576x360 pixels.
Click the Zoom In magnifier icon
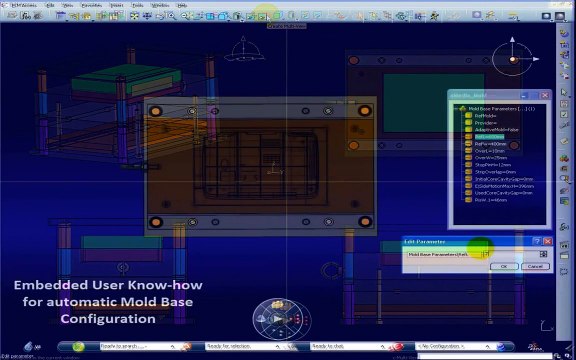(x=172, y=16)
